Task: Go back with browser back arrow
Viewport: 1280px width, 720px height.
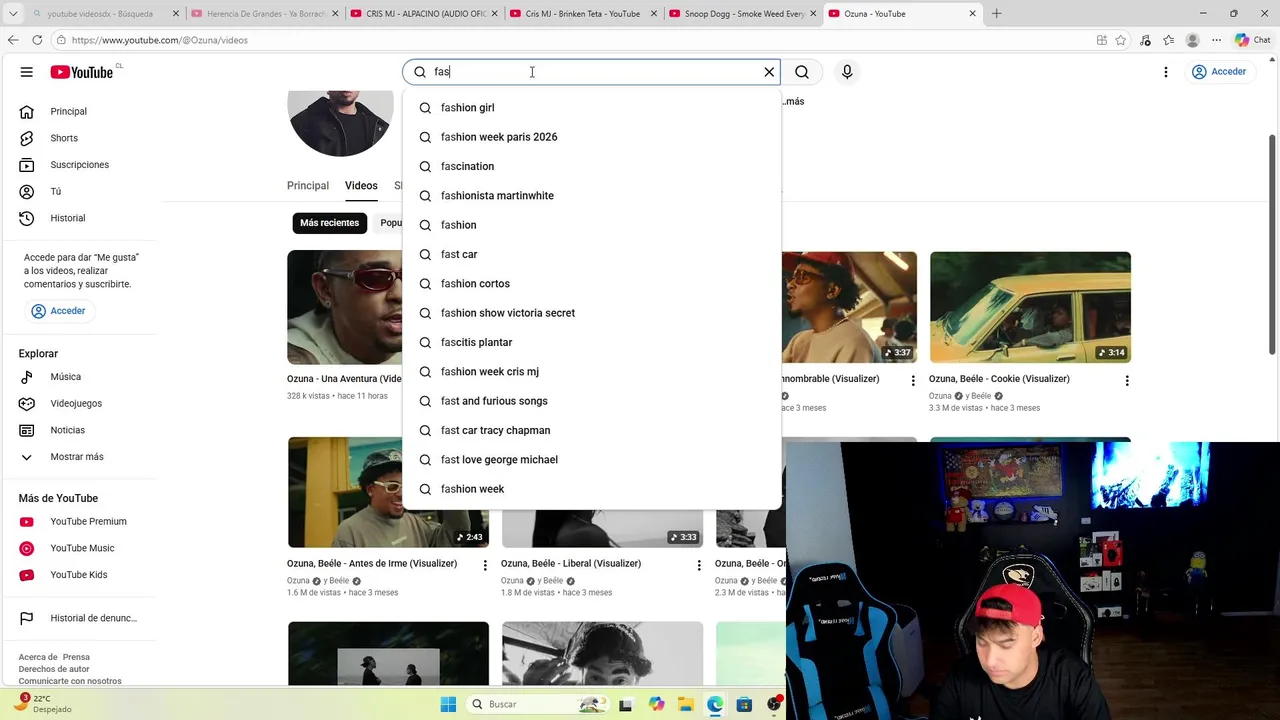Action: (x=13, y=40)
